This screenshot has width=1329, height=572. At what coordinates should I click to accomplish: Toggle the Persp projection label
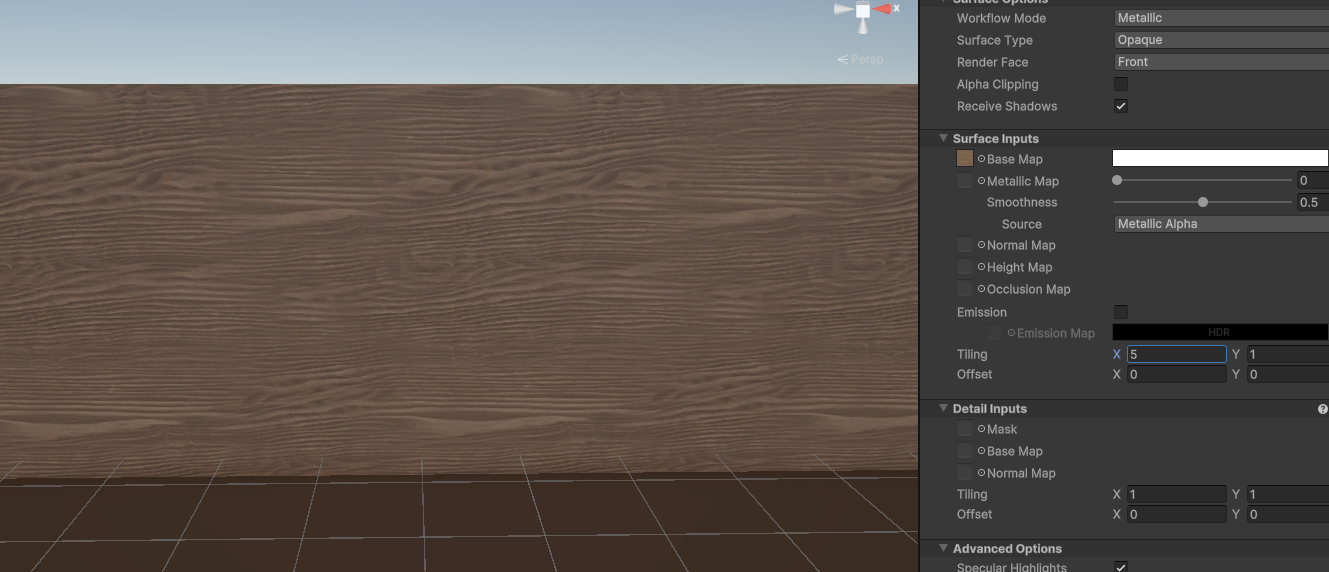[861, 59]
